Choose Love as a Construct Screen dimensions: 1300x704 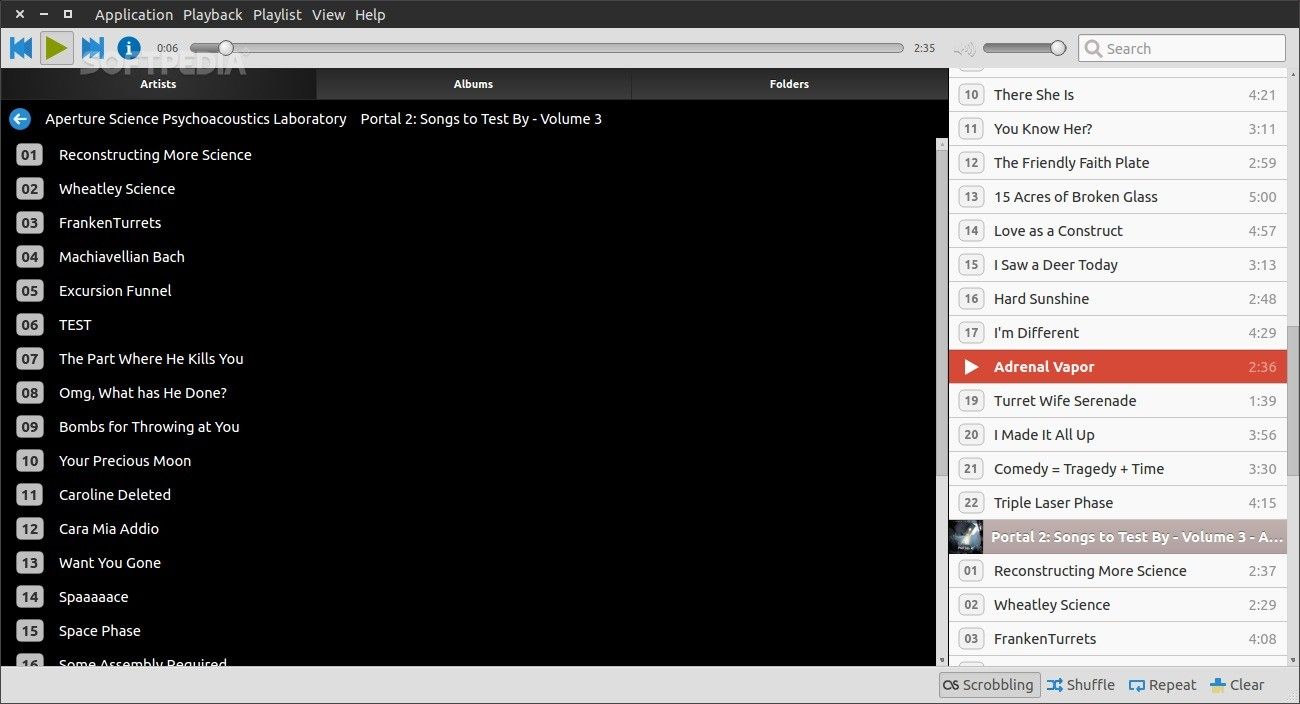pyautogui.click(x=1117, y=231)
